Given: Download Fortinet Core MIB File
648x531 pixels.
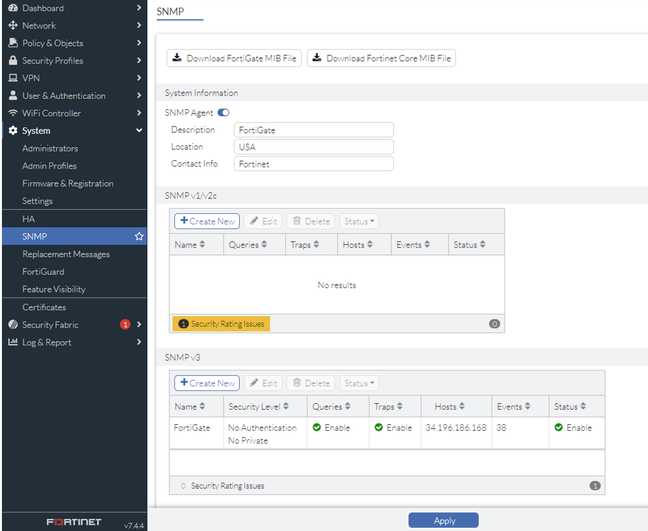Looking at the screenshot, I should pos(381,58).
